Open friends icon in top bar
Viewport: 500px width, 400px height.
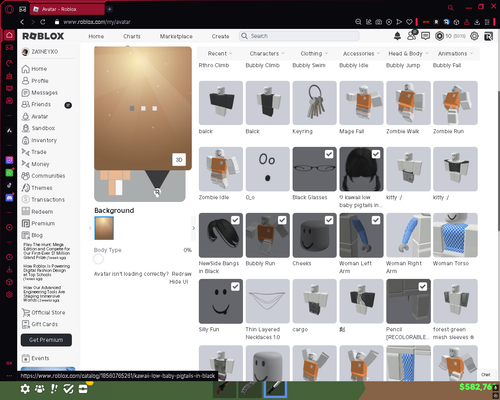[x=412, y=36]
